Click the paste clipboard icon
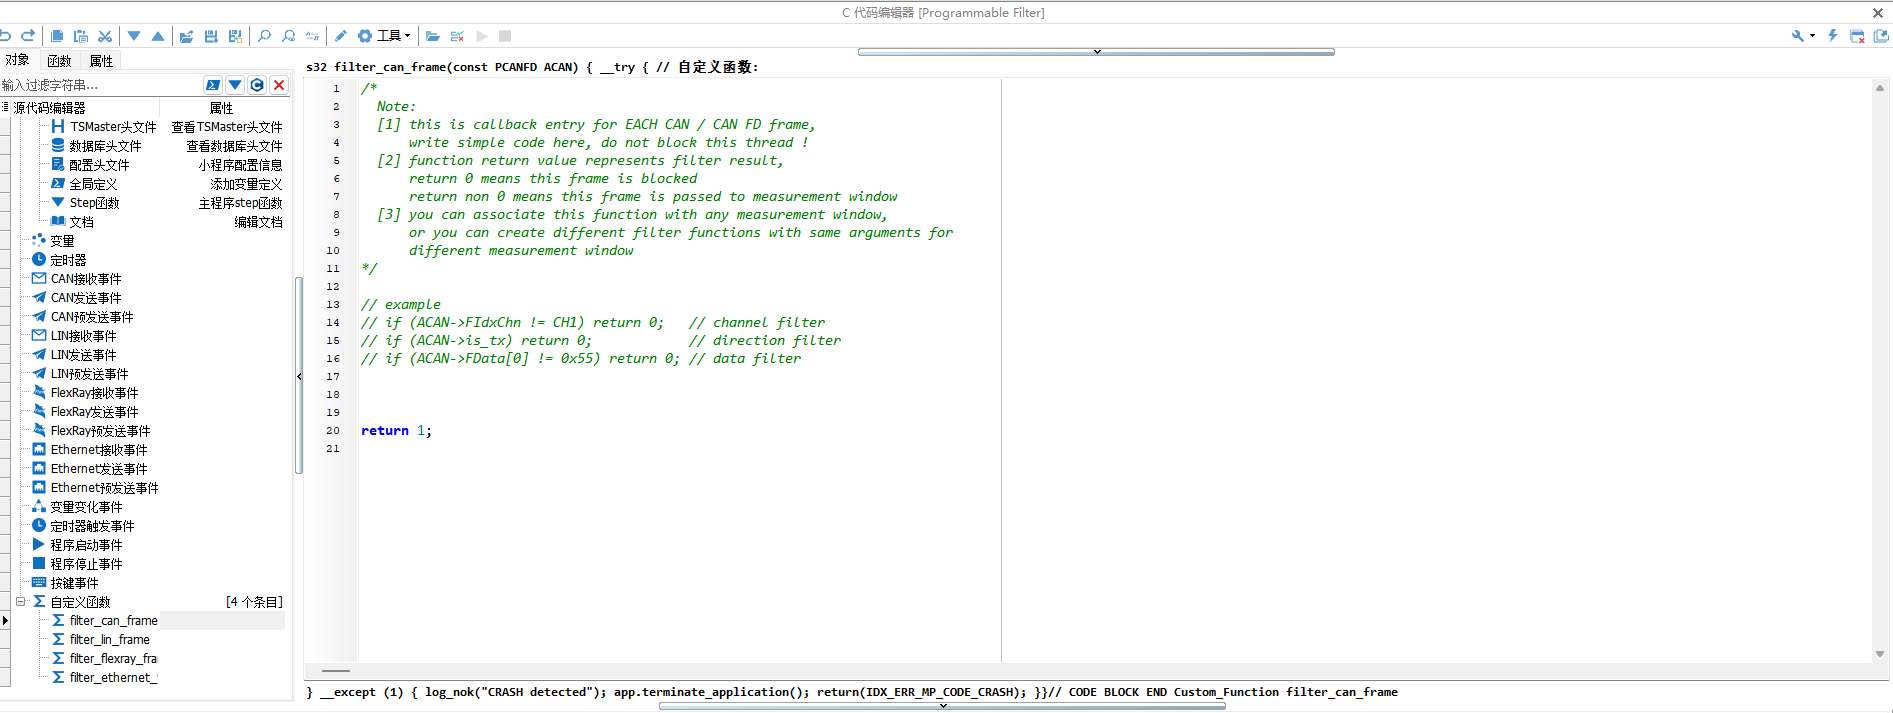Image resolution: width=1893 pixels, height=713 pixels. tap(81, 36)
